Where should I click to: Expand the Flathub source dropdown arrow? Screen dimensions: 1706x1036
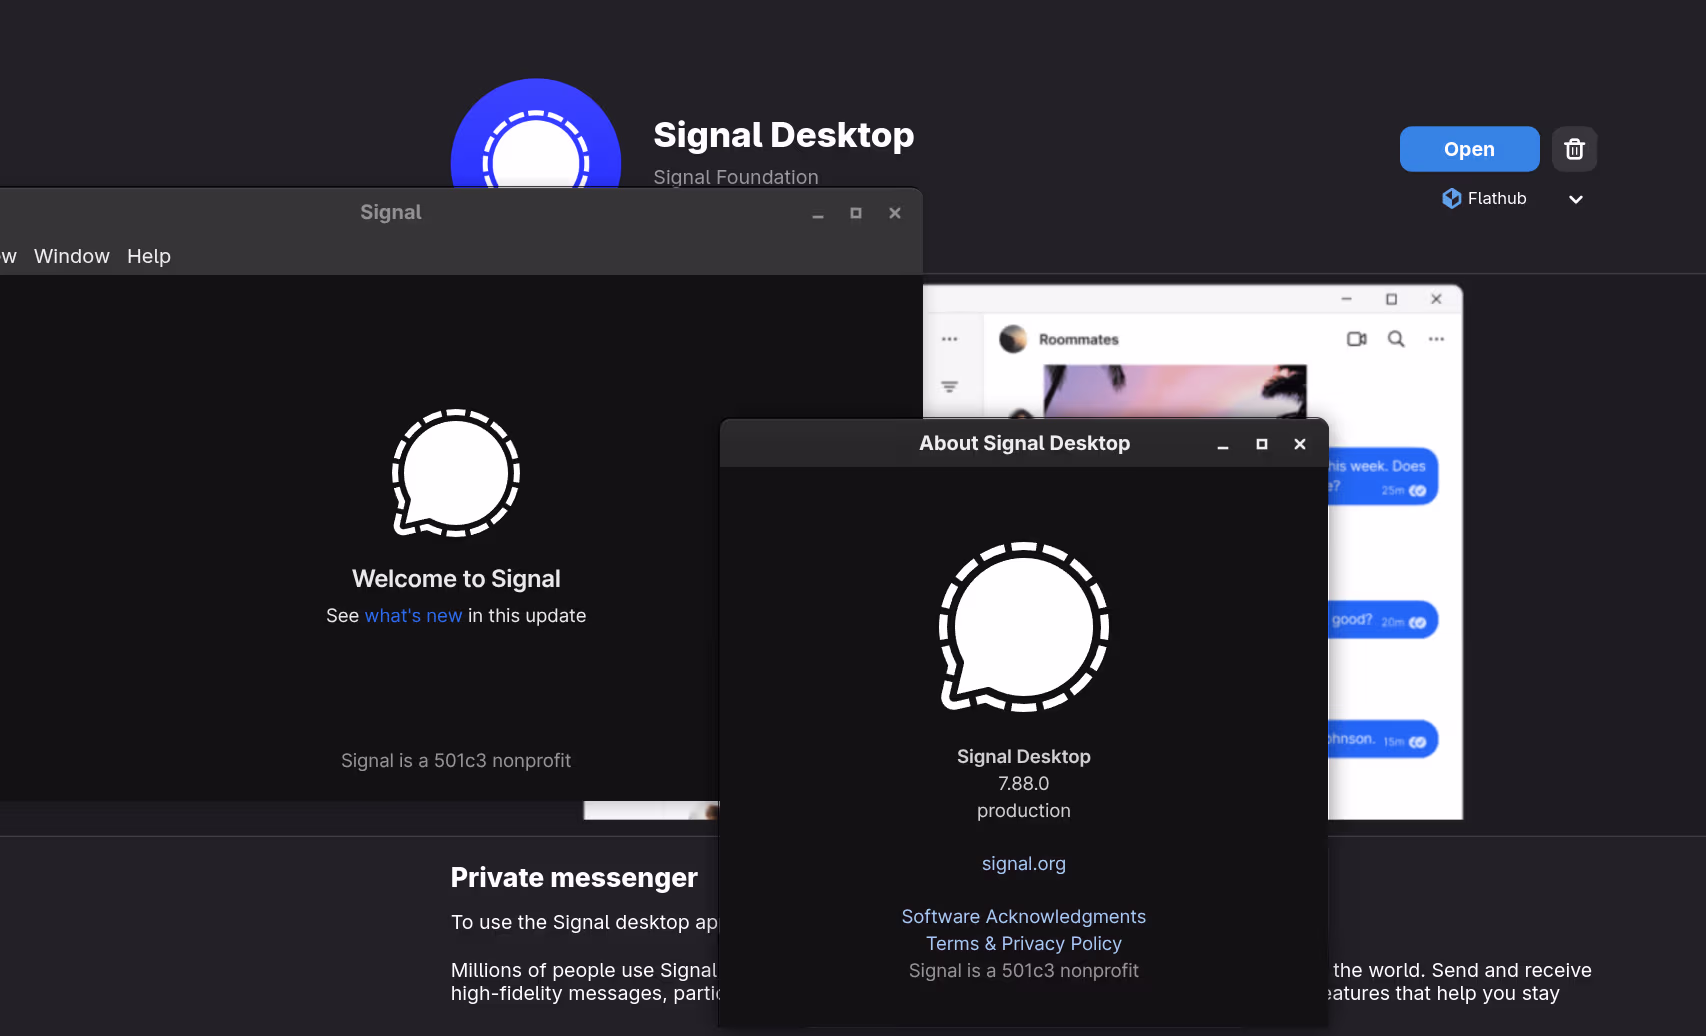(x=1576, y=199)
